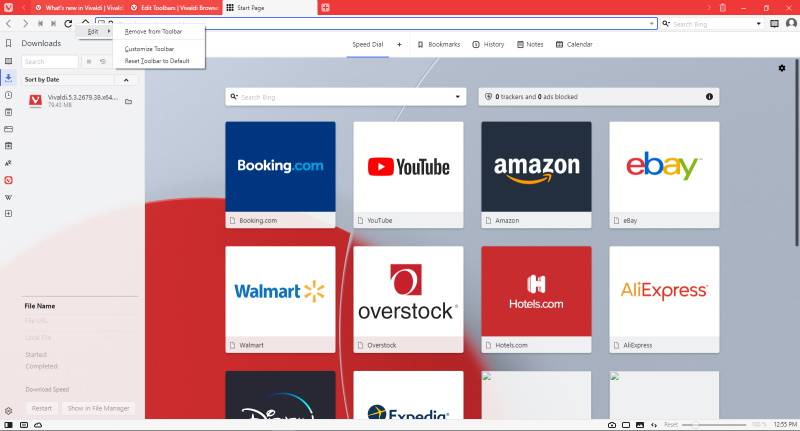Open the Mail panel icon in sidebar
Image resolution: width=800 pixels, height=431 pixels.
pos(8,129)
